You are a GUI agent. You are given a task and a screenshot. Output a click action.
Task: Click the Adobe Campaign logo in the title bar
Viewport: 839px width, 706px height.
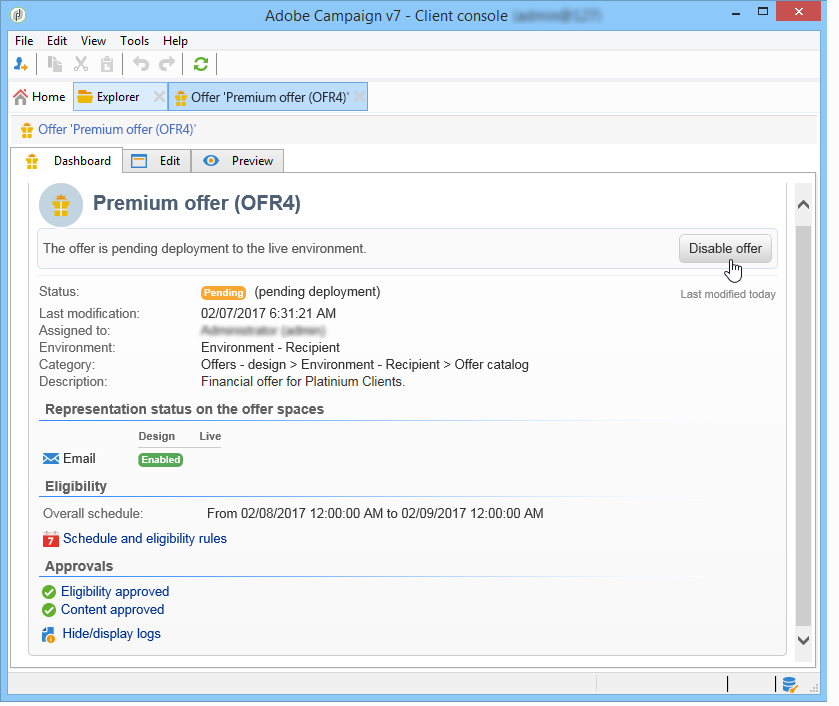coord(18,14)
